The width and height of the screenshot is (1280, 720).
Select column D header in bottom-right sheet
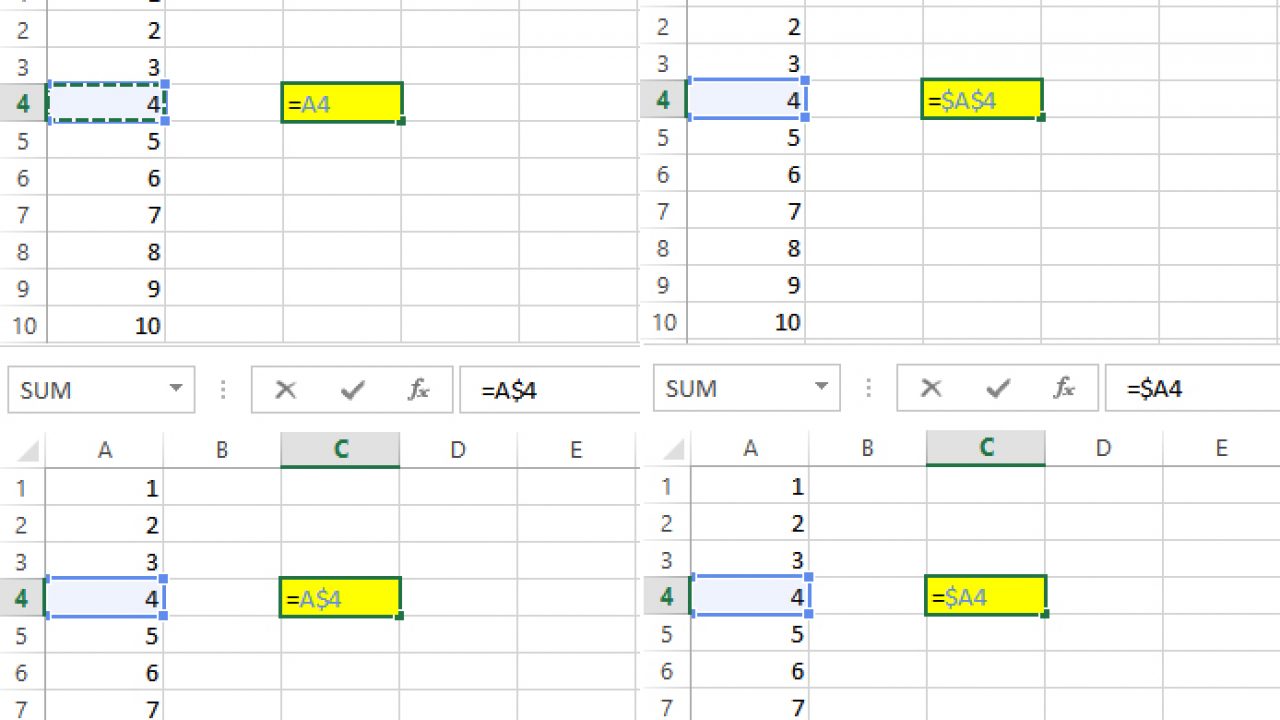point(1103,449)
